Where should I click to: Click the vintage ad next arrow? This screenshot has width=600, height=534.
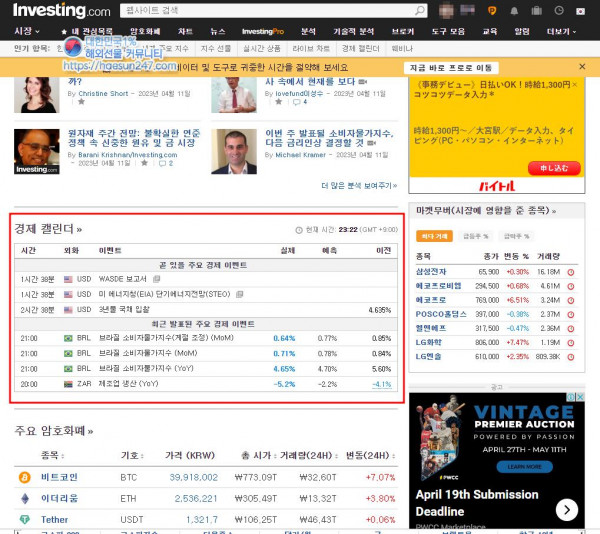[x=567, y=510]
